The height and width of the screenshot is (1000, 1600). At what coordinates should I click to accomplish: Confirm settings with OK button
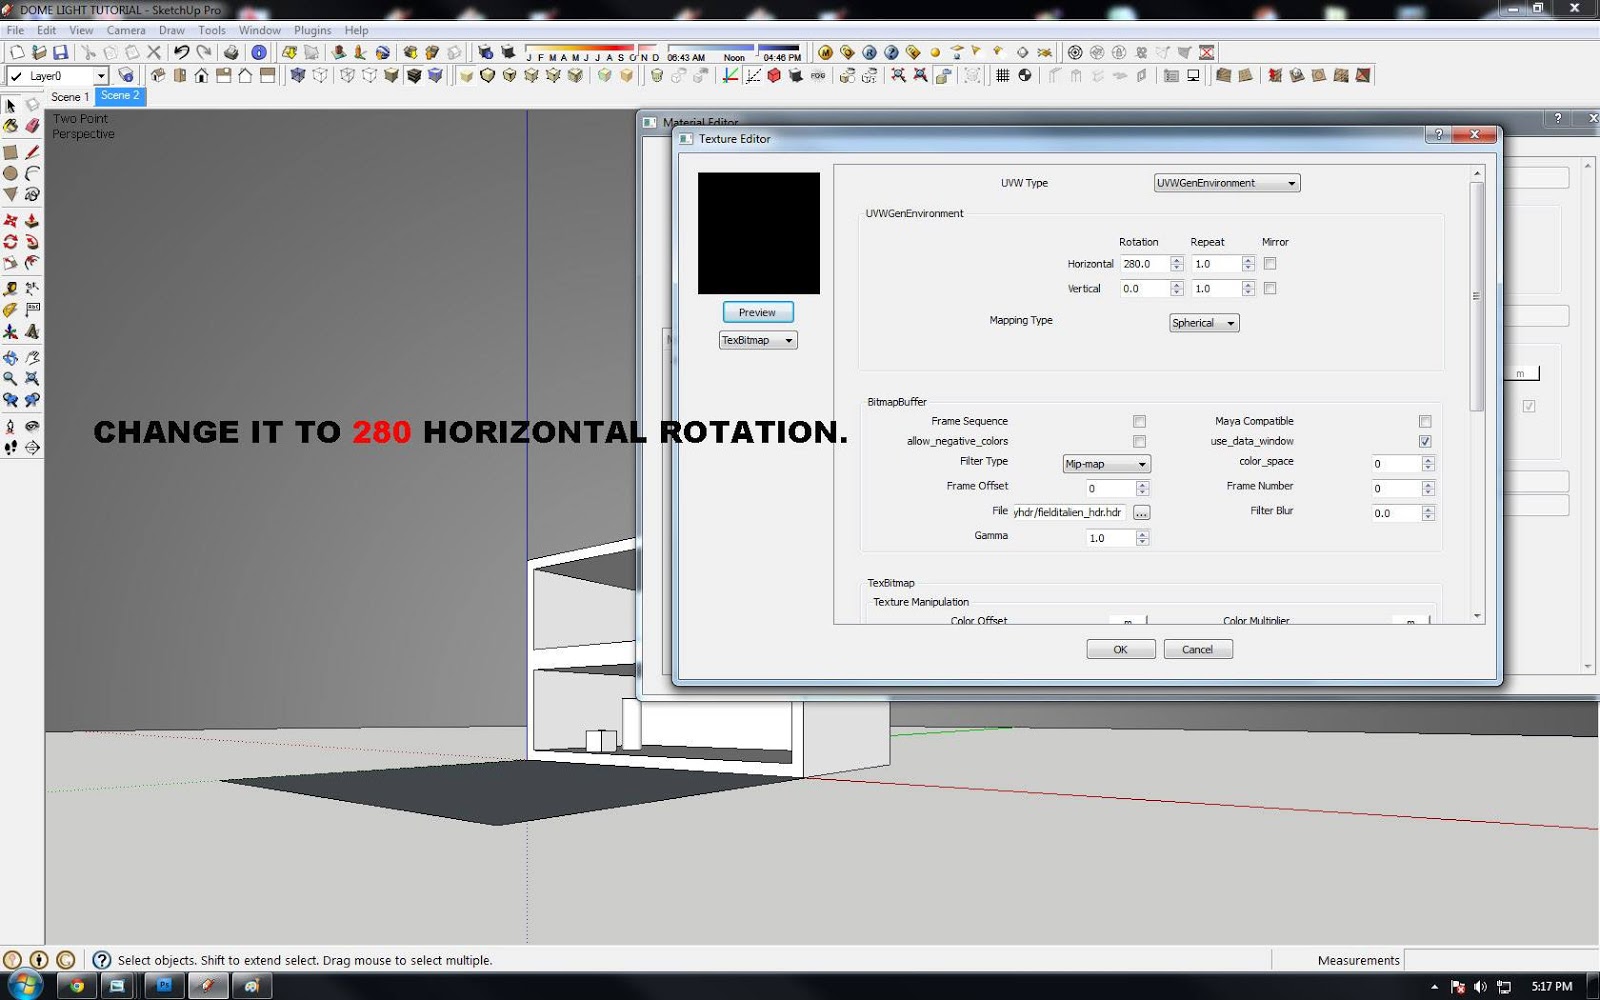click(1120, 649)
